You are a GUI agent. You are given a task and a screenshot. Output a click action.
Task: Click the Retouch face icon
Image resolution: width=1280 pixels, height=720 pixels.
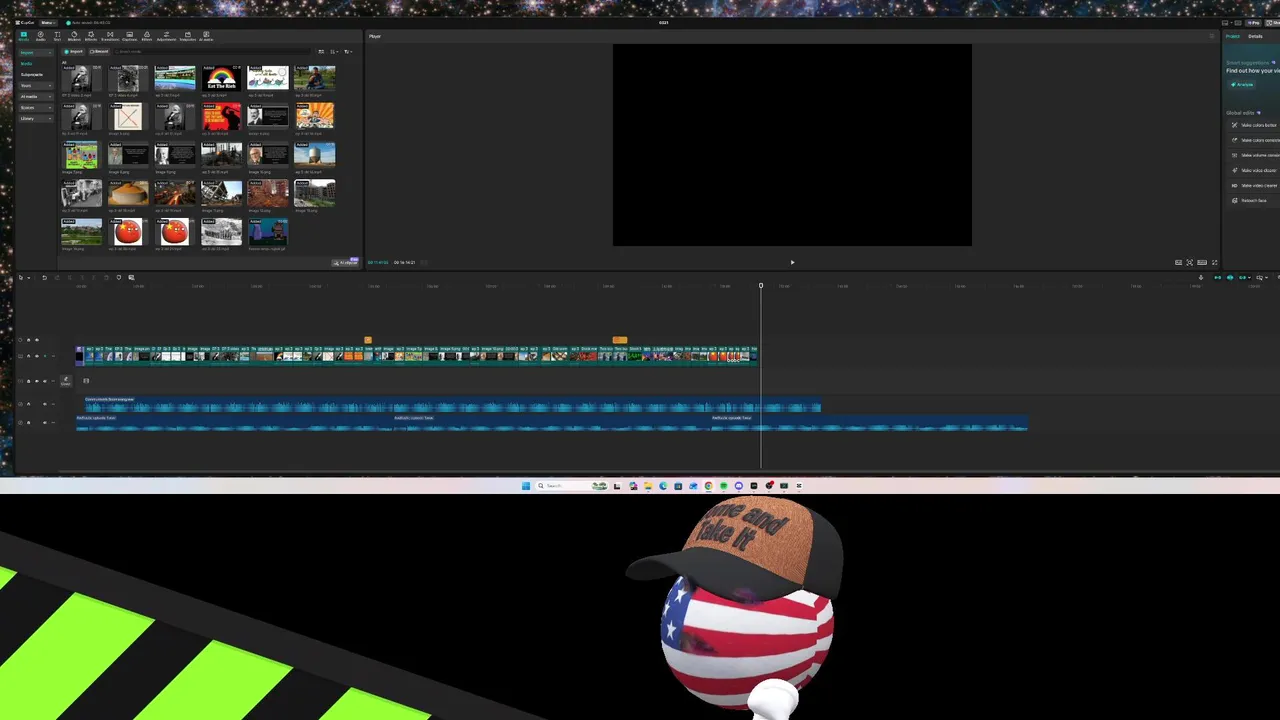coord(1235,201)
